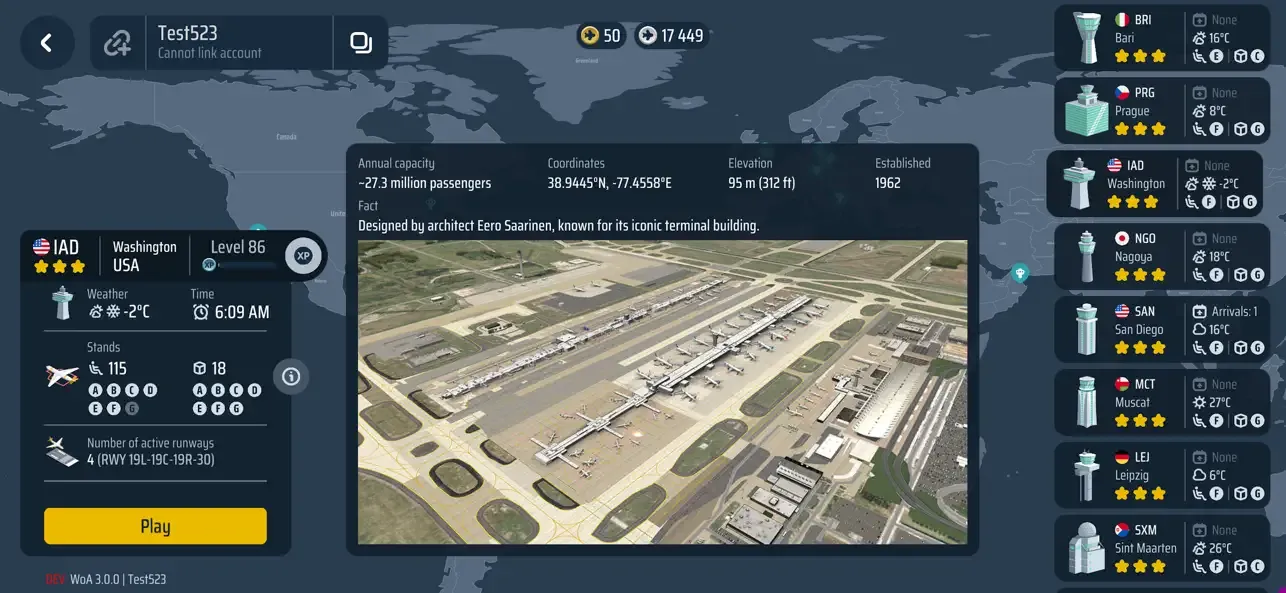Click the back arrow button
Viewport: 1286px width, 593px height.
(46, 42)
